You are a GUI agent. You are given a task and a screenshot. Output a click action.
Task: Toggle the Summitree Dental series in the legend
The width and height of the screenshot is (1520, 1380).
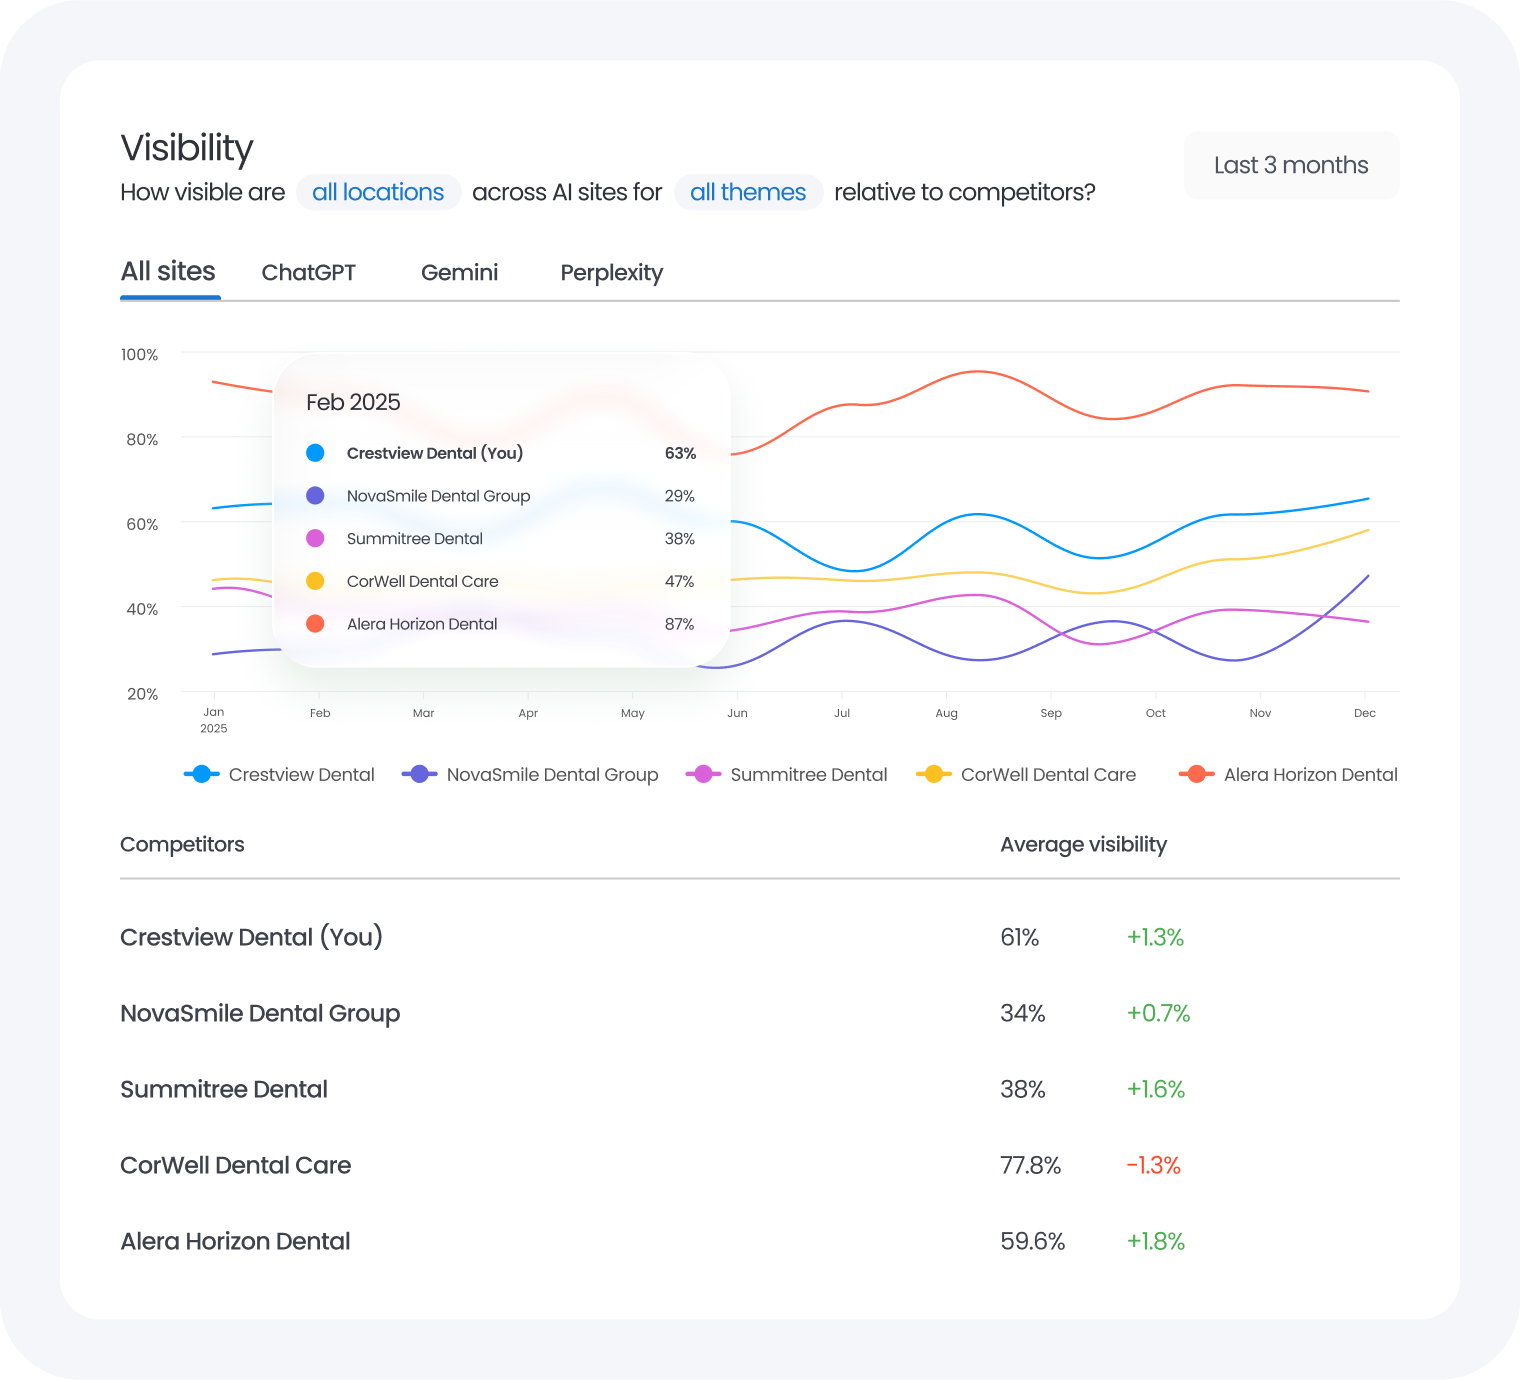click(703, 773)
